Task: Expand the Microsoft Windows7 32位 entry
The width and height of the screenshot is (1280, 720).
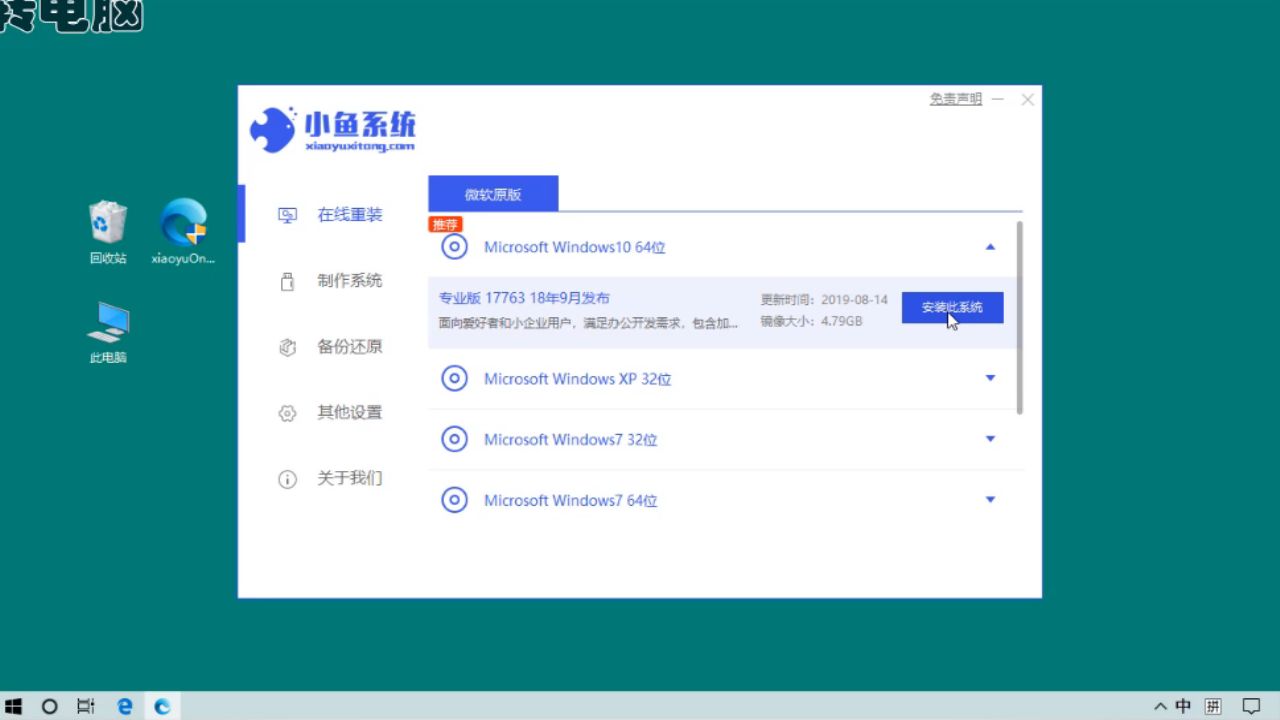Action: click(x=990, y=439)
